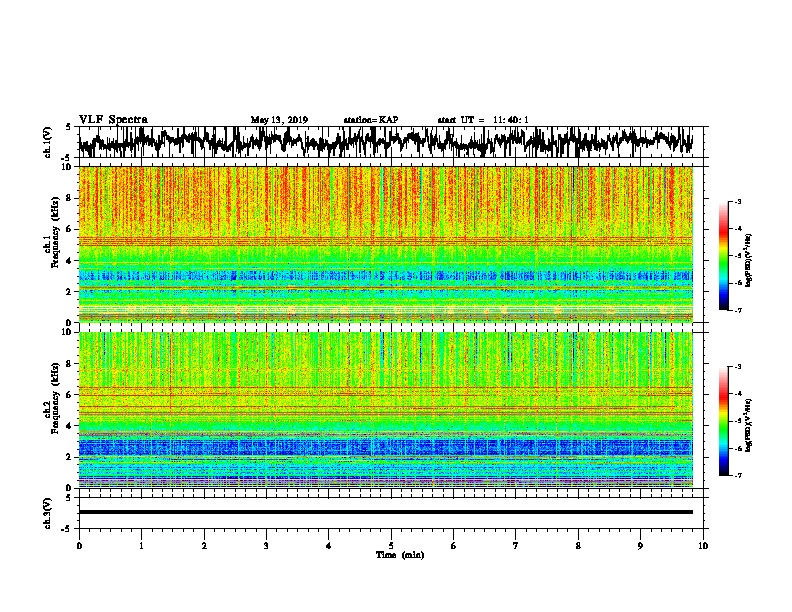Screen dimensions: 792x612
Task: Click the "6" frequency tick of ch.1 spectrogram
Action: 70,229
